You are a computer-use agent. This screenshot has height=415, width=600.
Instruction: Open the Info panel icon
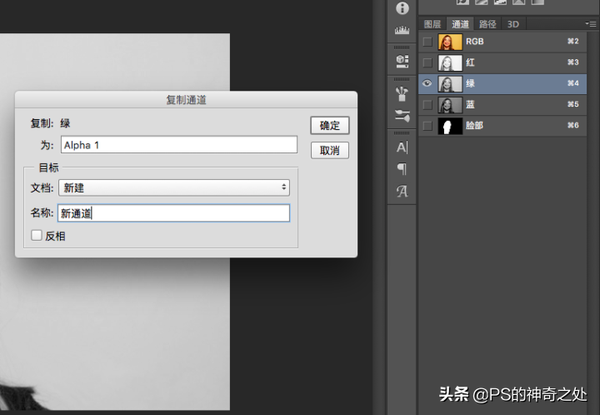[x=402, y=8]
